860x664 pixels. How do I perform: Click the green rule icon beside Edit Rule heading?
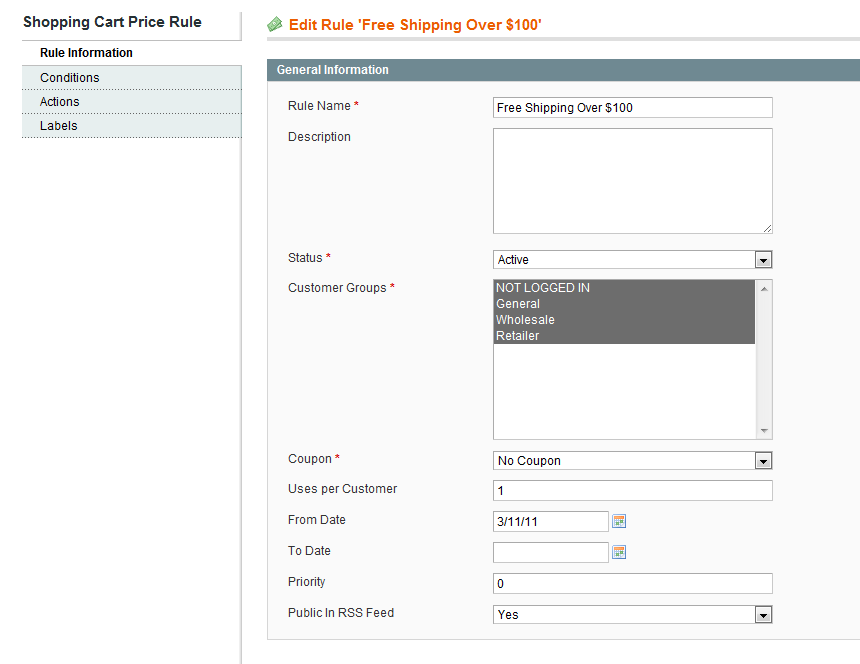[x=275, y=24]
